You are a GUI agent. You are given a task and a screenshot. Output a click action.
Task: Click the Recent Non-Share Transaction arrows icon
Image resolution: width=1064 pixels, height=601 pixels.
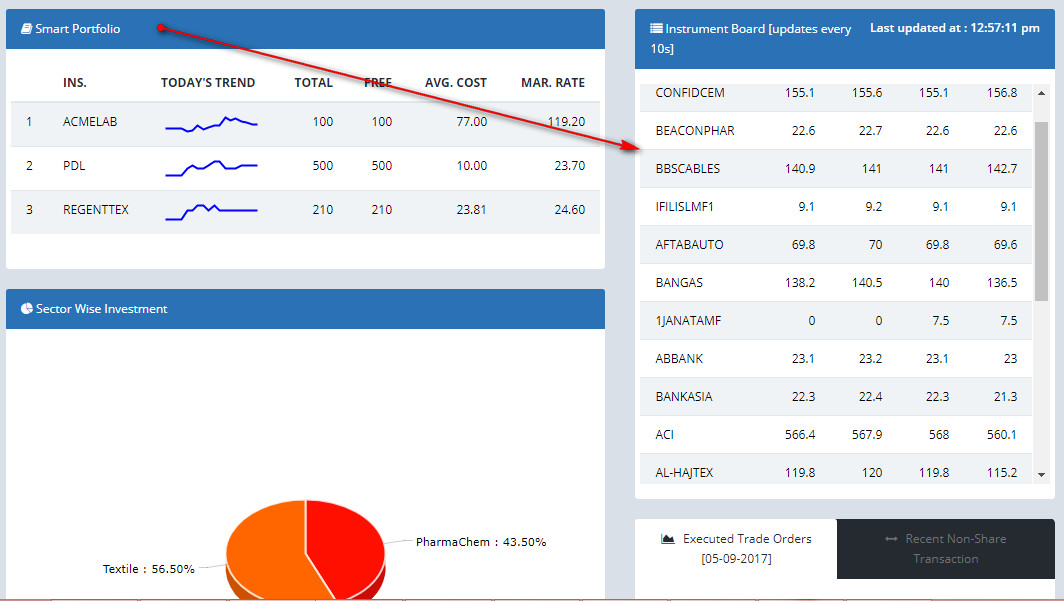pos(891,539)
